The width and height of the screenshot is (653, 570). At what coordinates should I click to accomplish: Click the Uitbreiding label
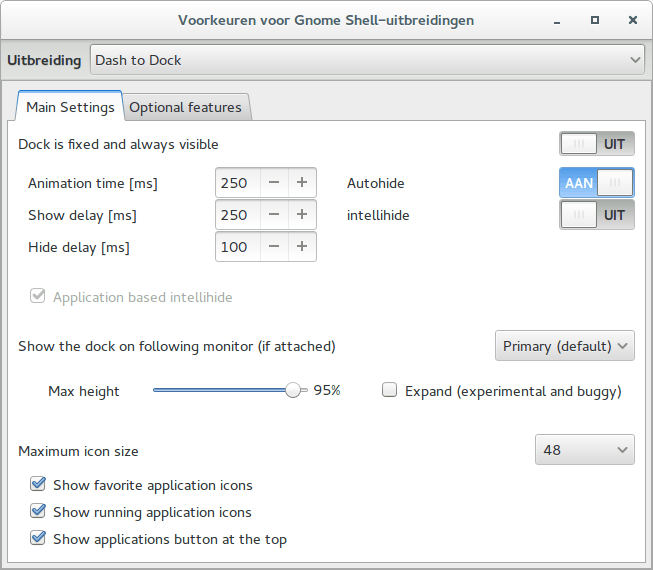click(44, 60)
